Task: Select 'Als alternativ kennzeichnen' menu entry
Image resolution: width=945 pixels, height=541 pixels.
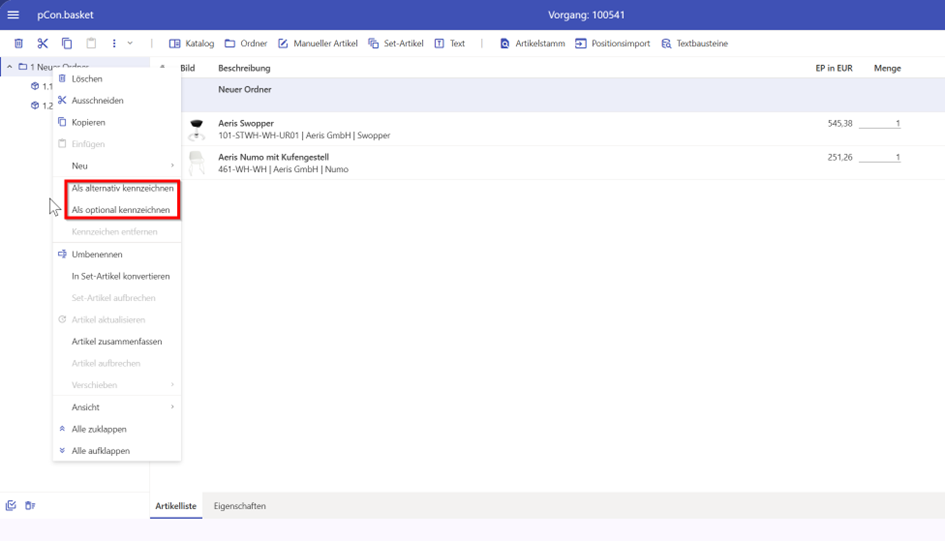Action: [x=122, y=188]
